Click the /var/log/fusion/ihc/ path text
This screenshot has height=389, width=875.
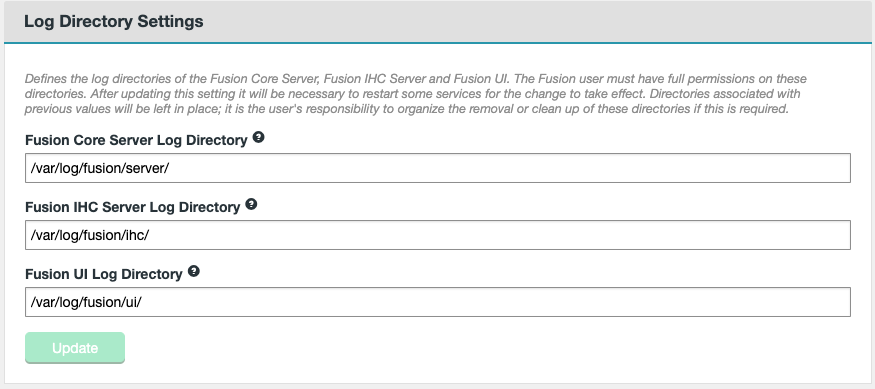(x=90, y=236)
